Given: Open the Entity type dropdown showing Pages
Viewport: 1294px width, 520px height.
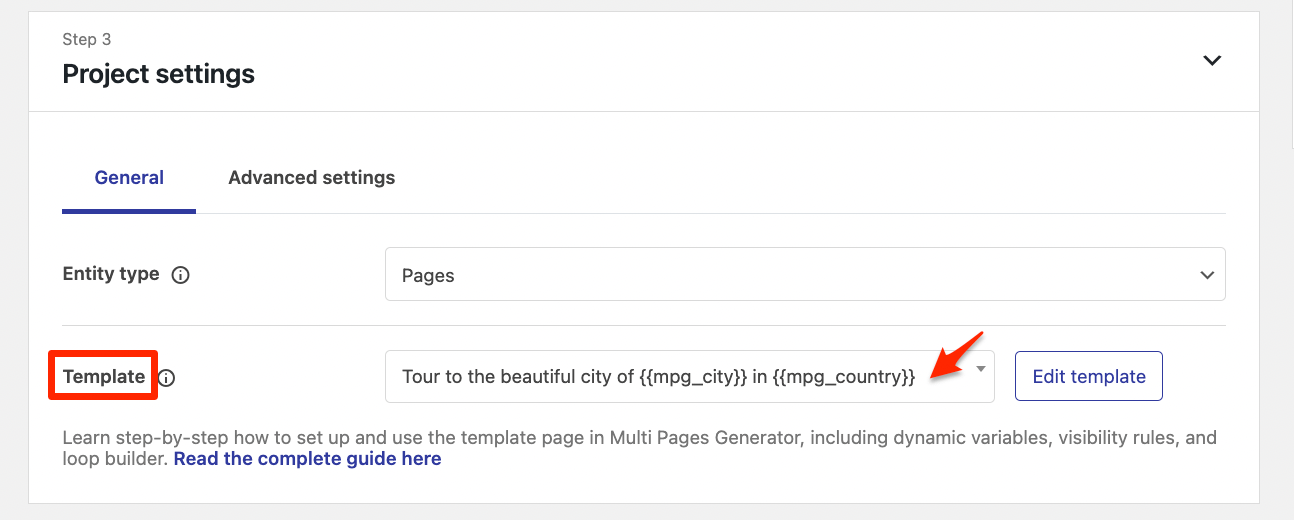Looking at the screenshot, I should point(804,275).
